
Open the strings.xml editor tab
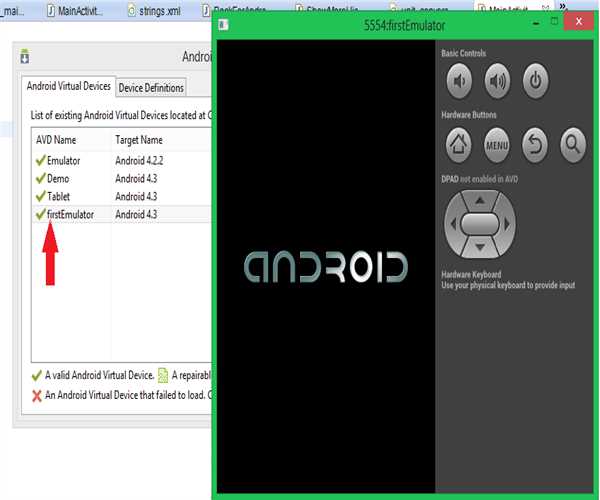[158, 11]
